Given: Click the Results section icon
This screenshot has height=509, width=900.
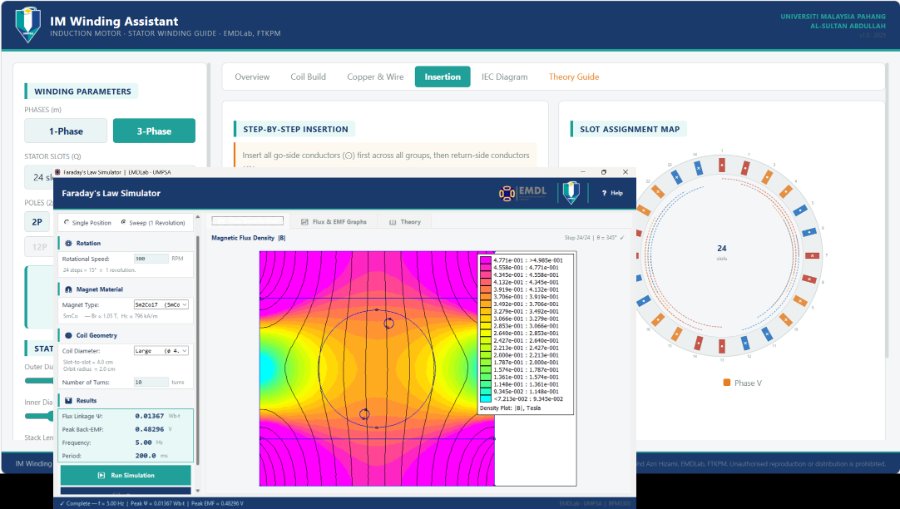Looking at the screenshot, I should [x=69, y=401].
